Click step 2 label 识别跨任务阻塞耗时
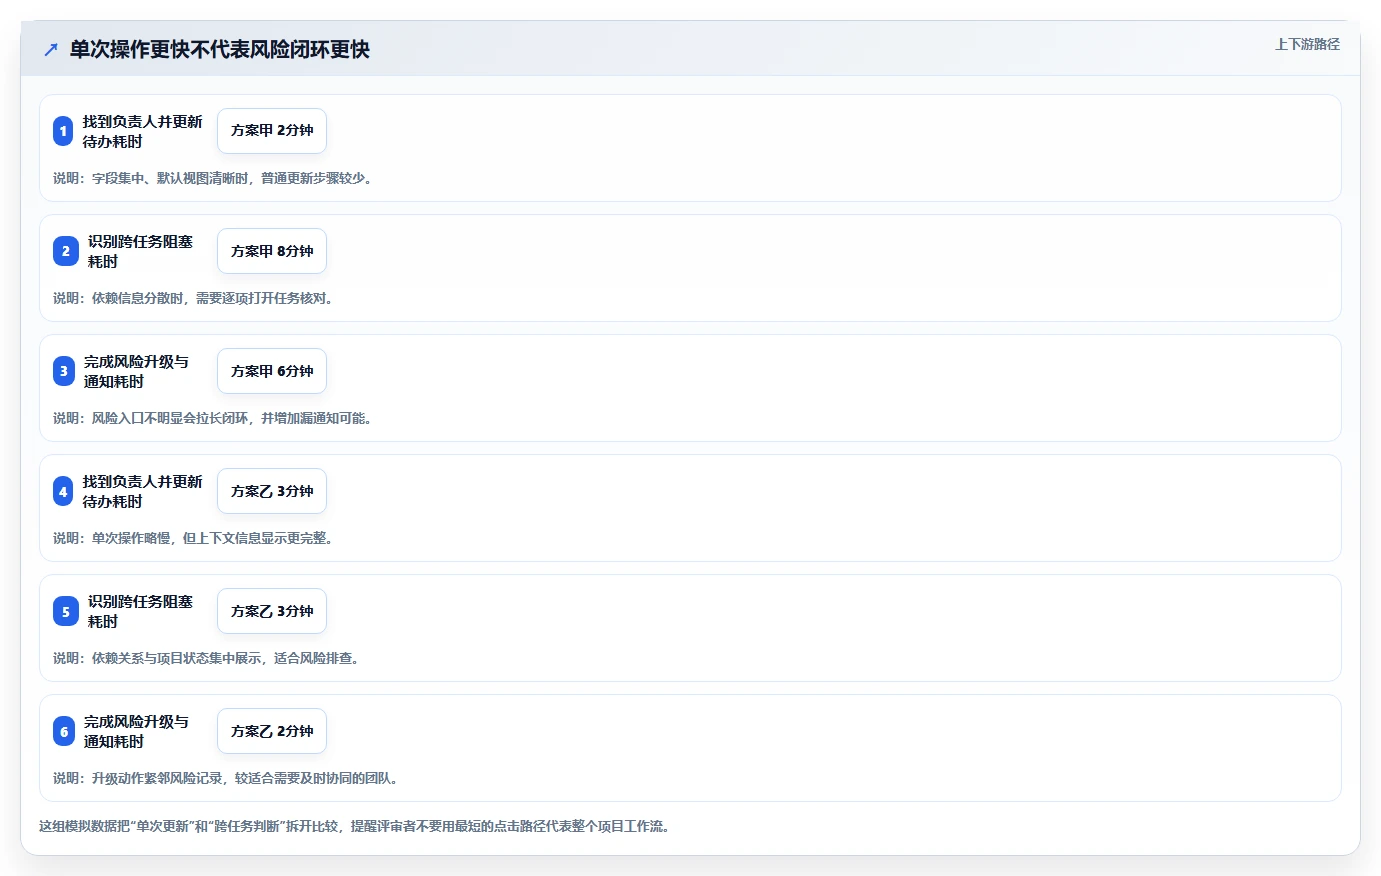Screen dimensions: 1381x876 click(140, 251)
